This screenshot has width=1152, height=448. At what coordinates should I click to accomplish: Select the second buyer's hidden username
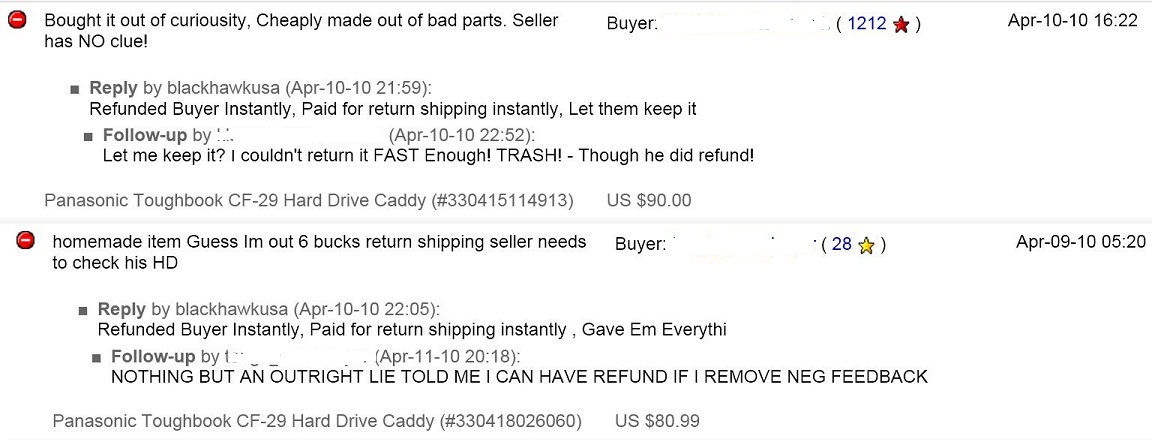point(742,245)
